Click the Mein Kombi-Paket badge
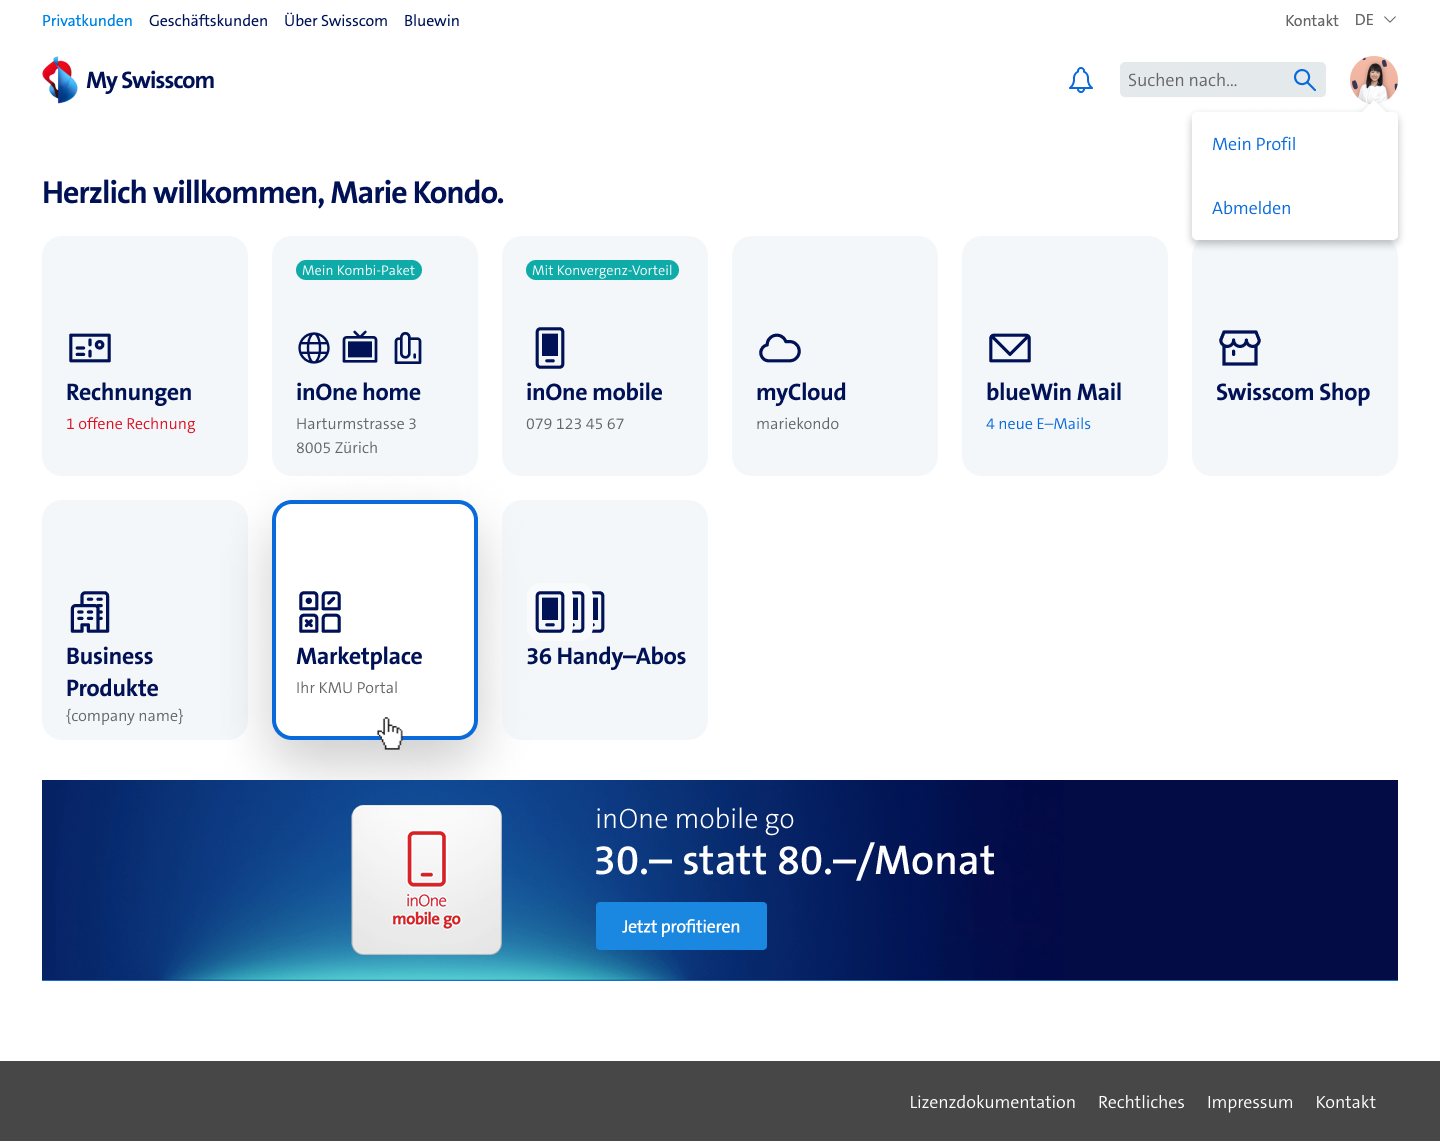 (x=359, y=270)
